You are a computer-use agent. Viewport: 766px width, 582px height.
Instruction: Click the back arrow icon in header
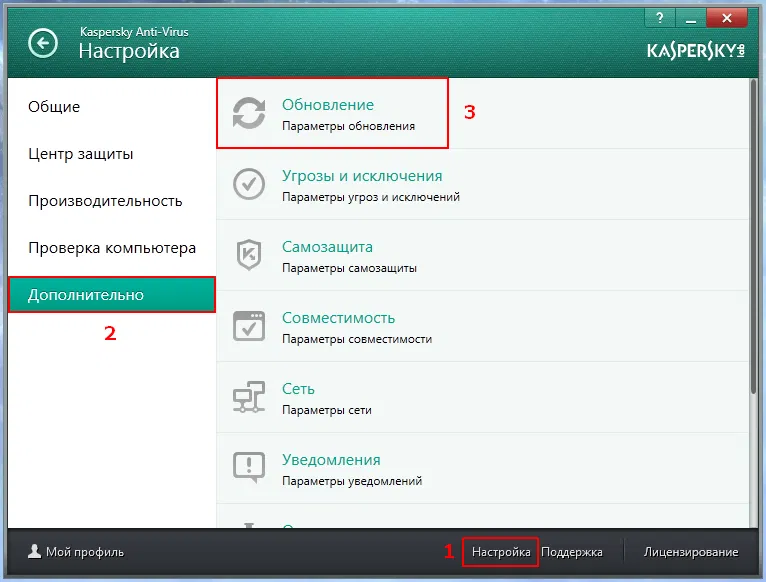coord(43,43)
